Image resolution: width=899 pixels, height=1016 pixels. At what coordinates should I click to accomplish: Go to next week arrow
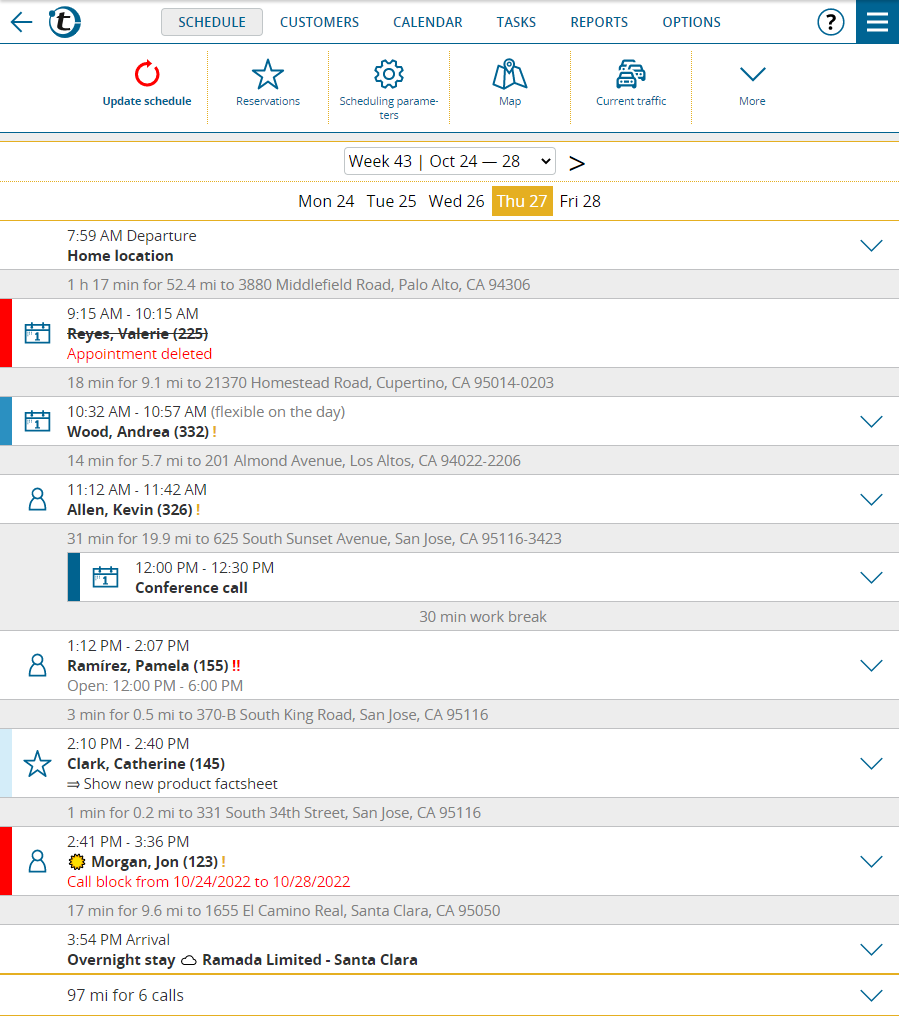(577, 162)
